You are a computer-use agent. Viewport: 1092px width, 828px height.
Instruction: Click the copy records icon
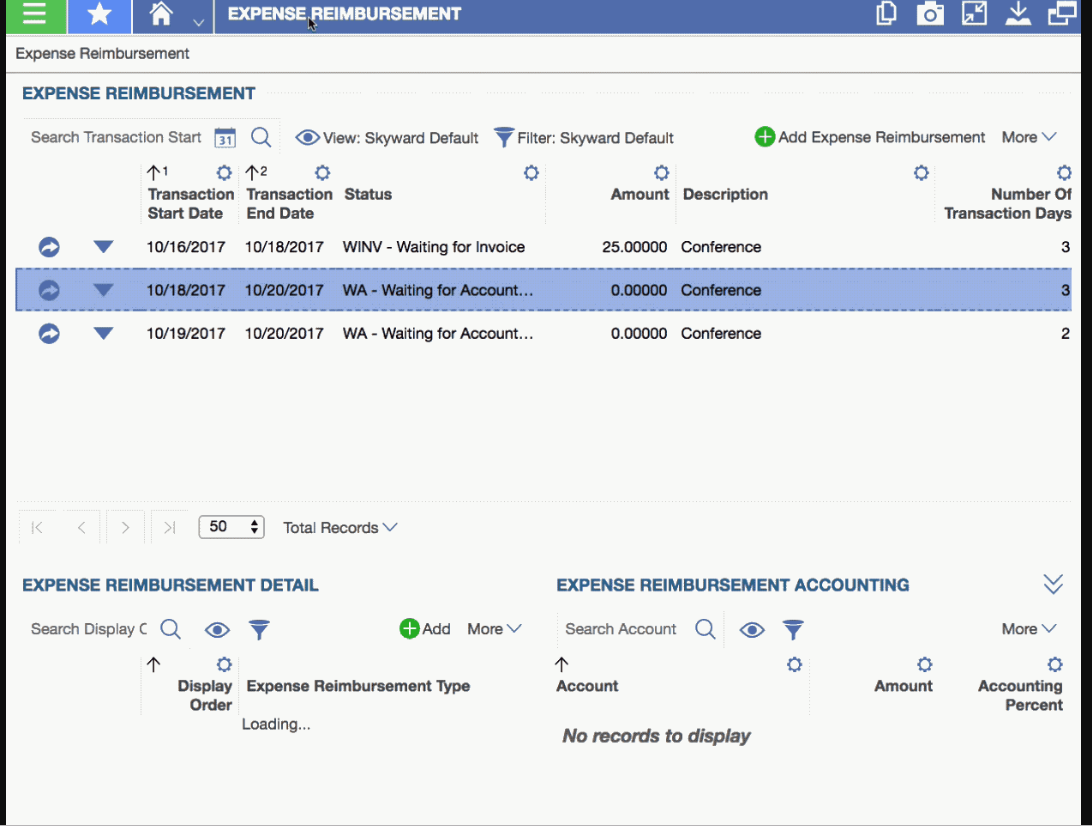point(885,14)
